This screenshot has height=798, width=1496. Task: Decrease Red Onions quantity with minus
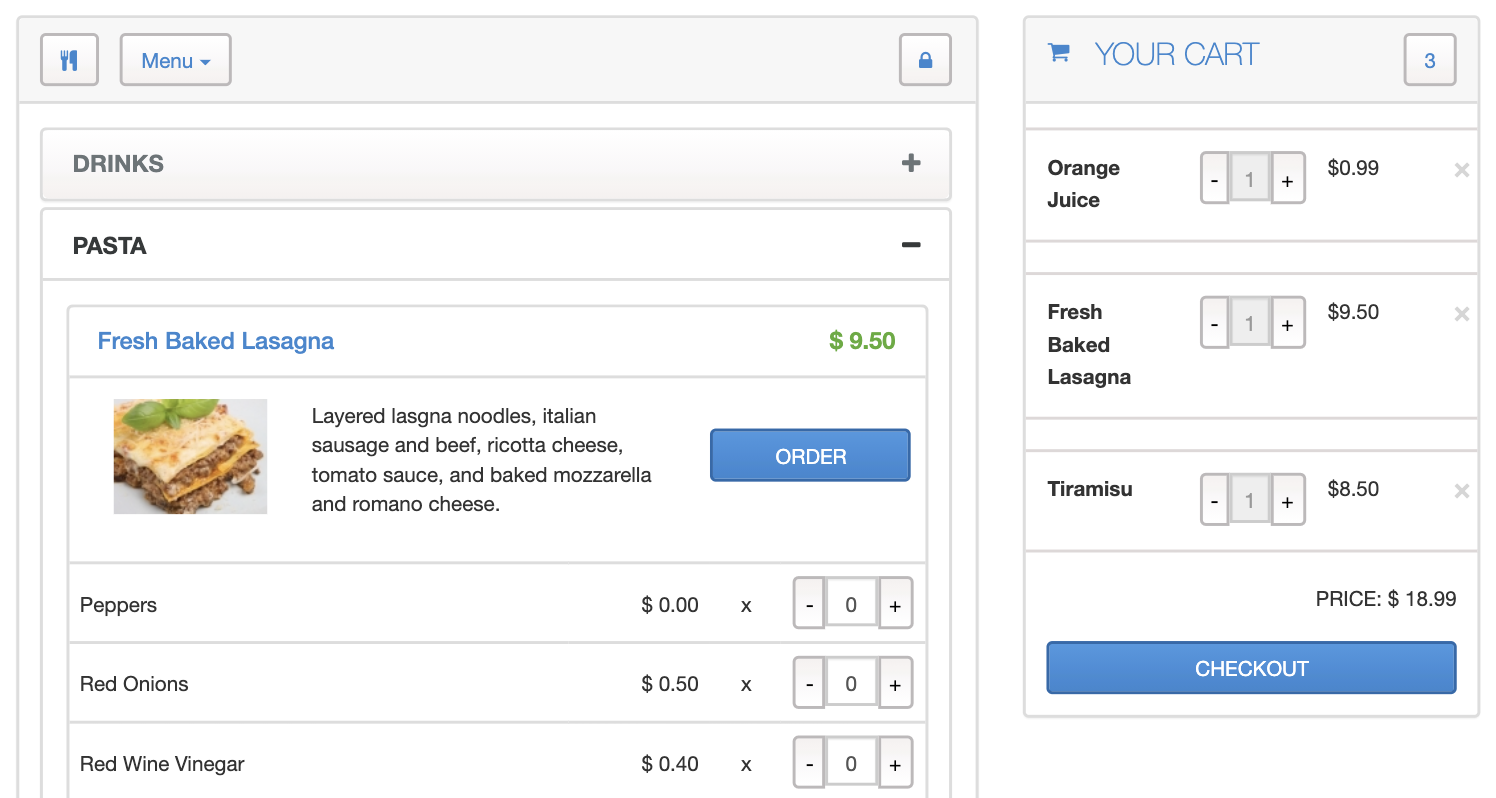pyautogui.click(x=809, y=684)
